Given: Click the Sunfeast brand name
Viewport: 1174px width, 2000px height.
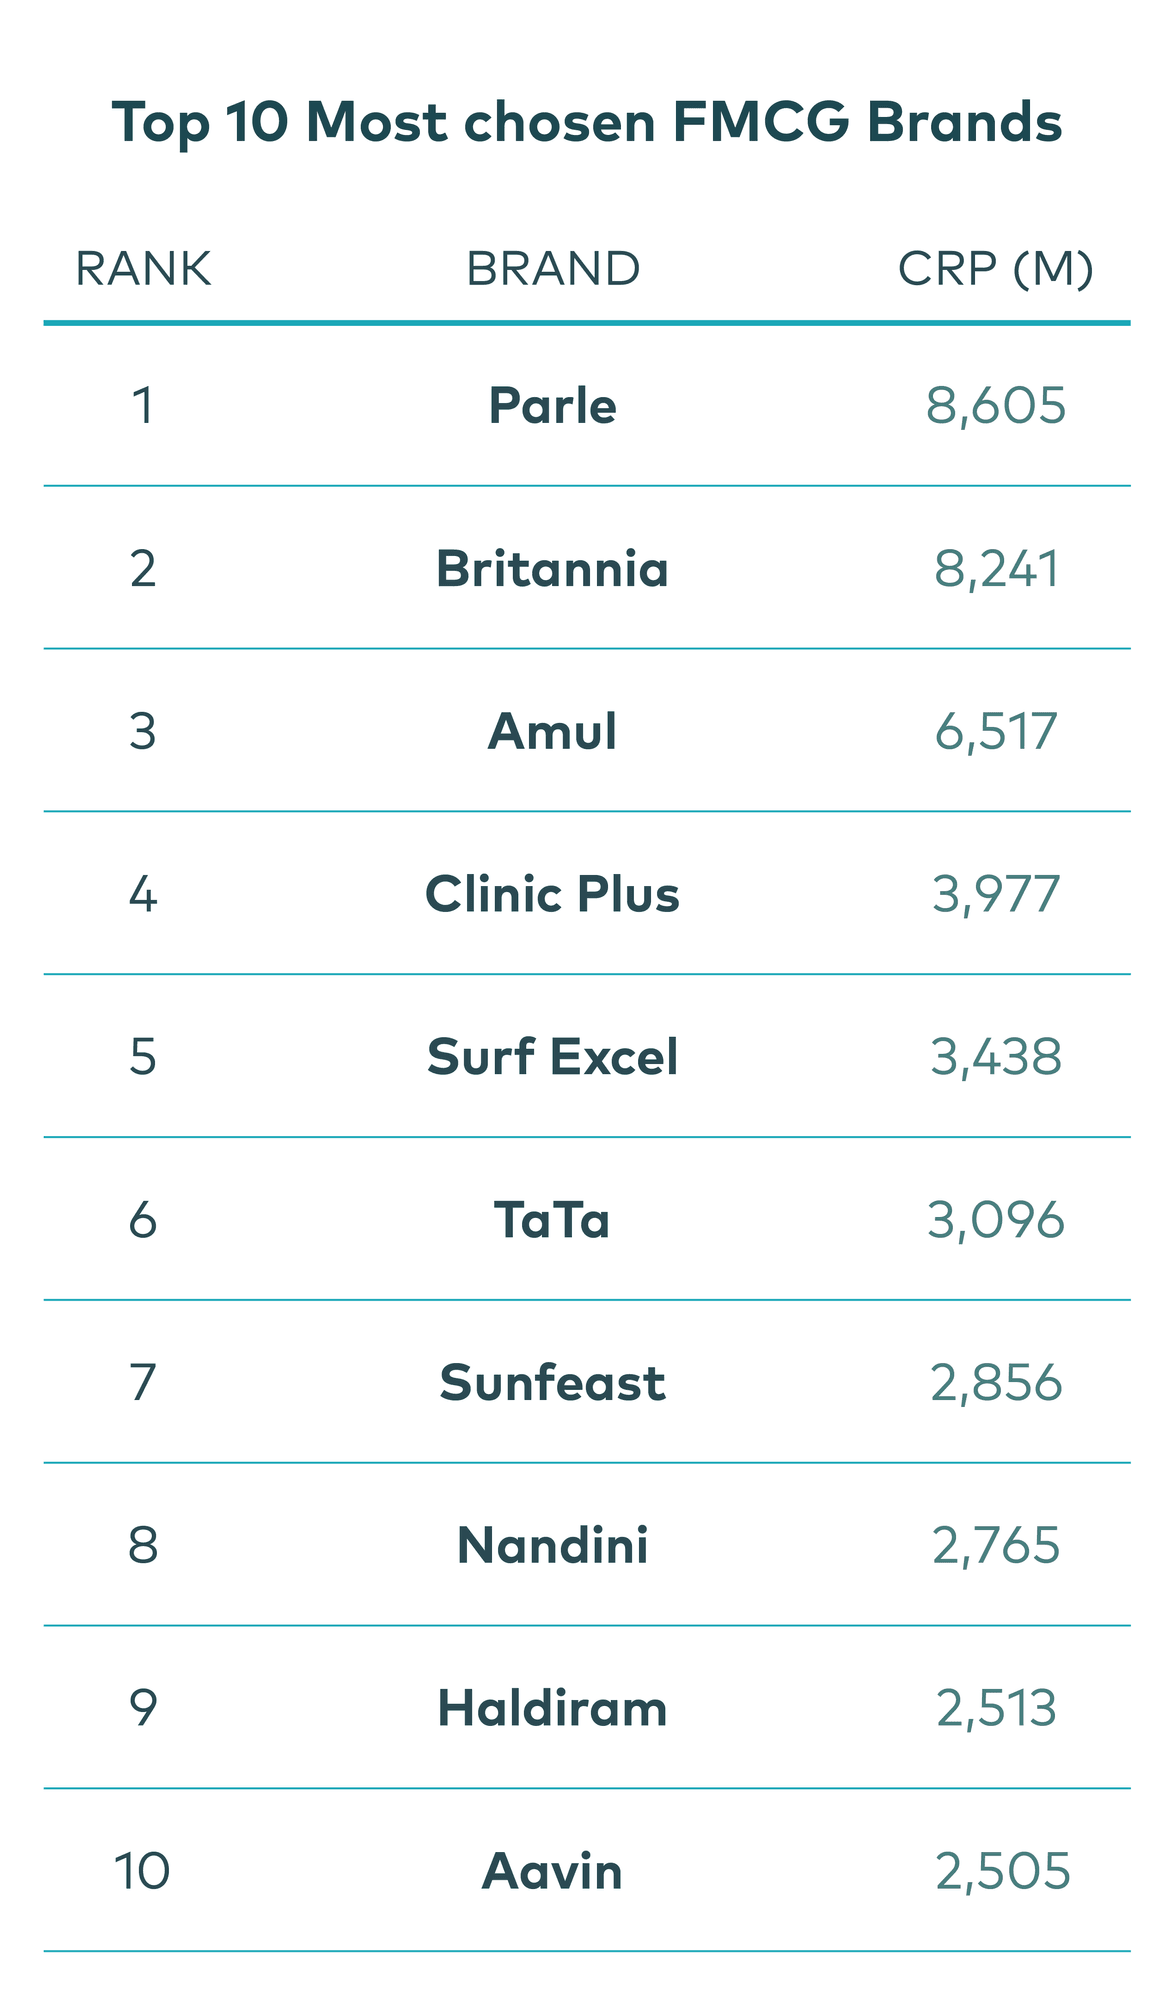Looking at the screenshot, I should [553, 1383].
